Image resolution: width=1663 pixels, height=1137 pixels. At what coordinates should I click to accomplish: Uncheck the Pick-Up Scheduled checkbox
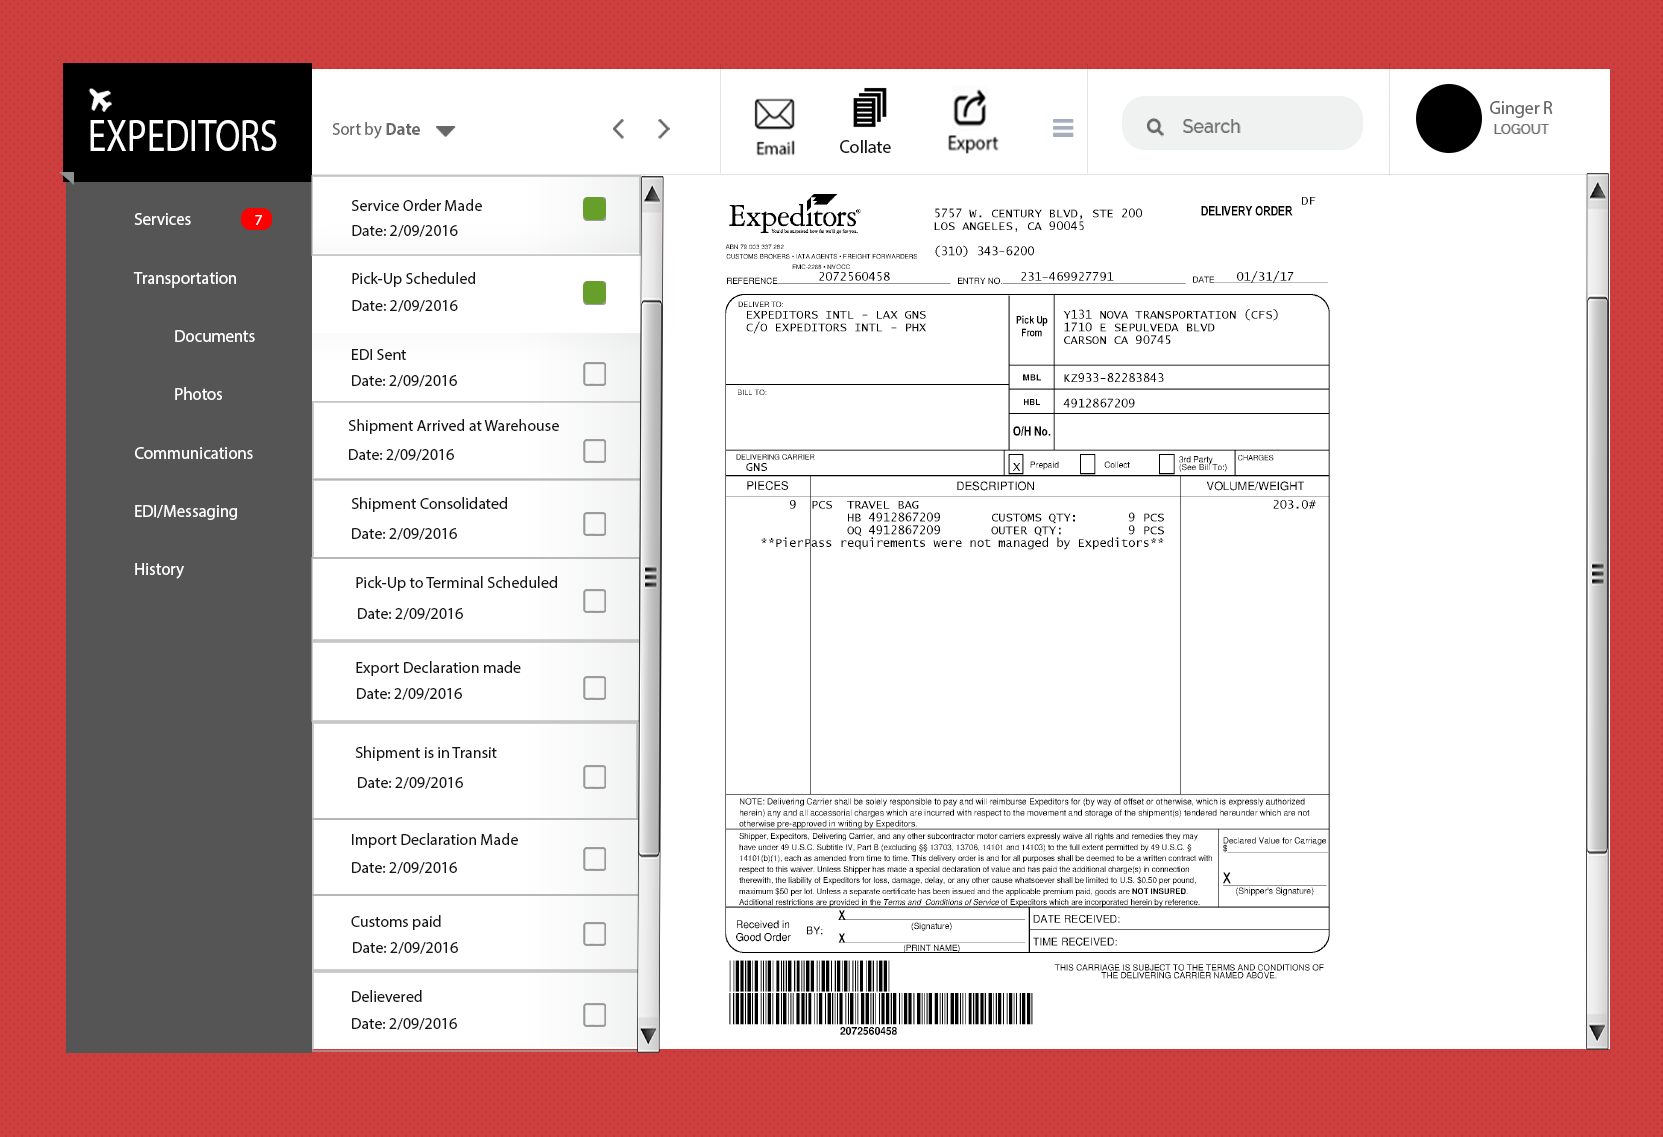(x=595, y=293)
